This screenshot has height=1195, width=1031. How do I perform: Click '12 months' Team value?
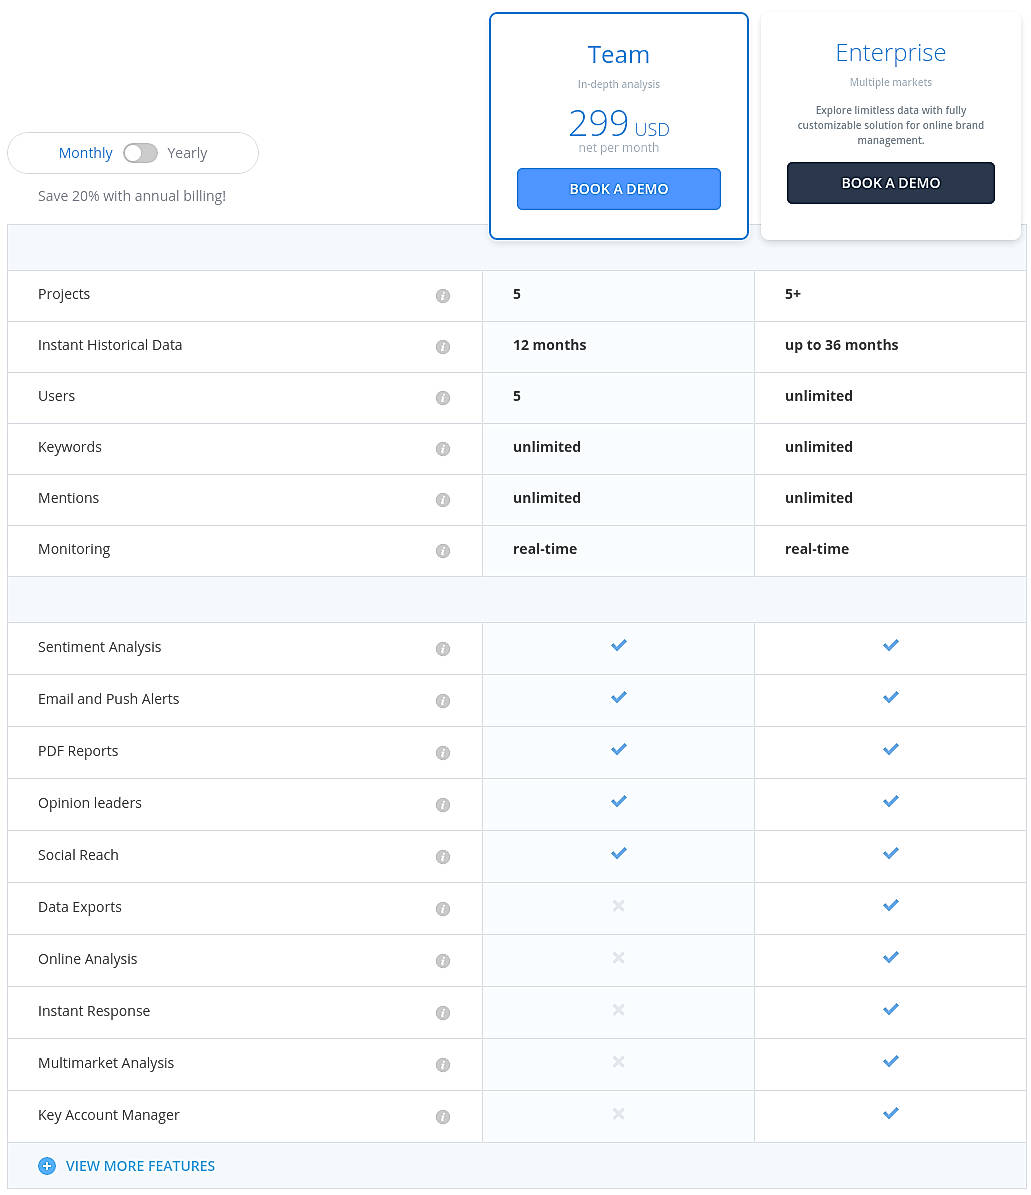[549, 345]
